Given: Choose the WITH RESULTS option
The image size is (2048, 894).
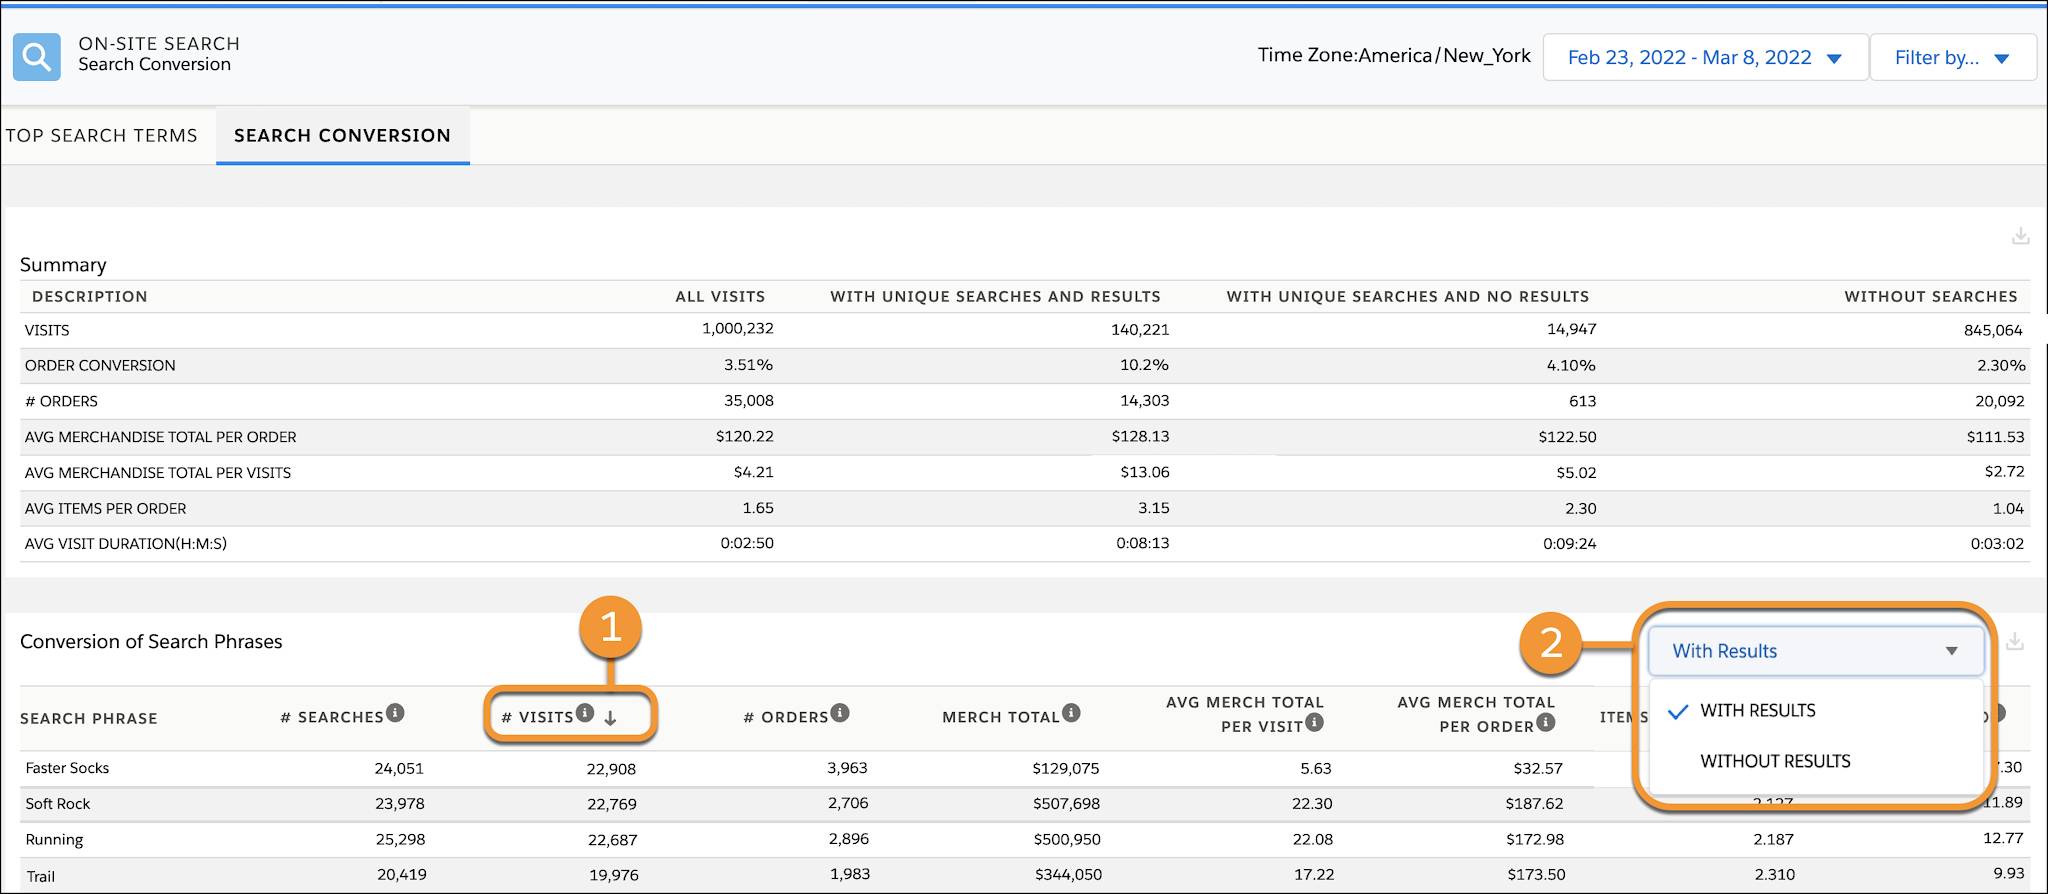Looking at the screenshot, I should [1758, 711].
